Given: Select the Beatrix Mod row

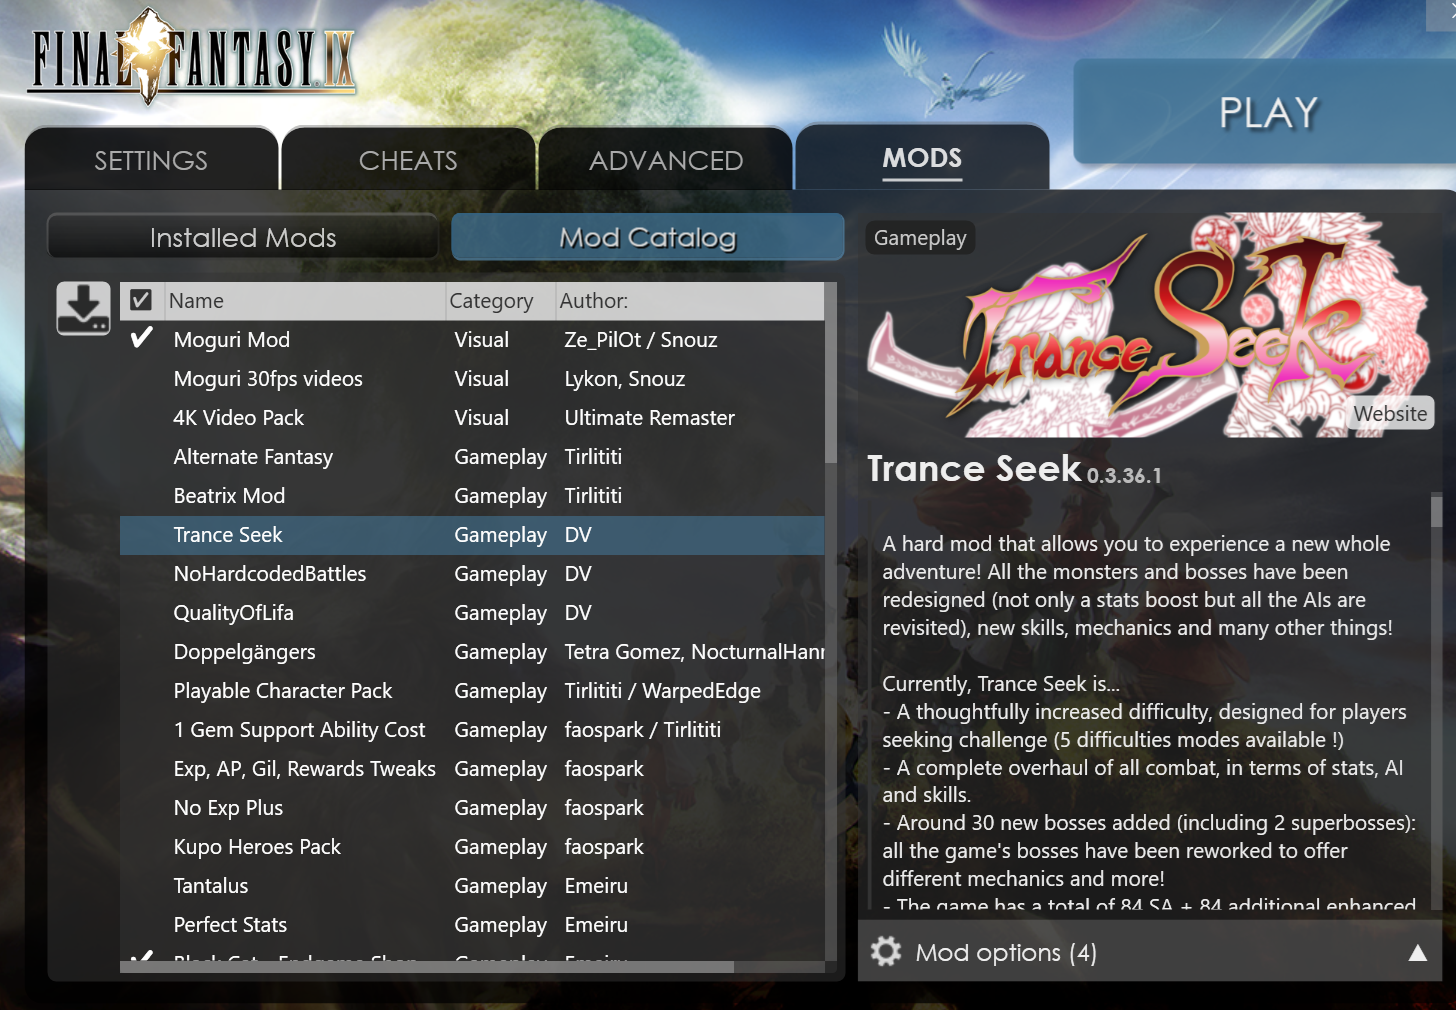Looking at the screenshot, I should 472,496.
